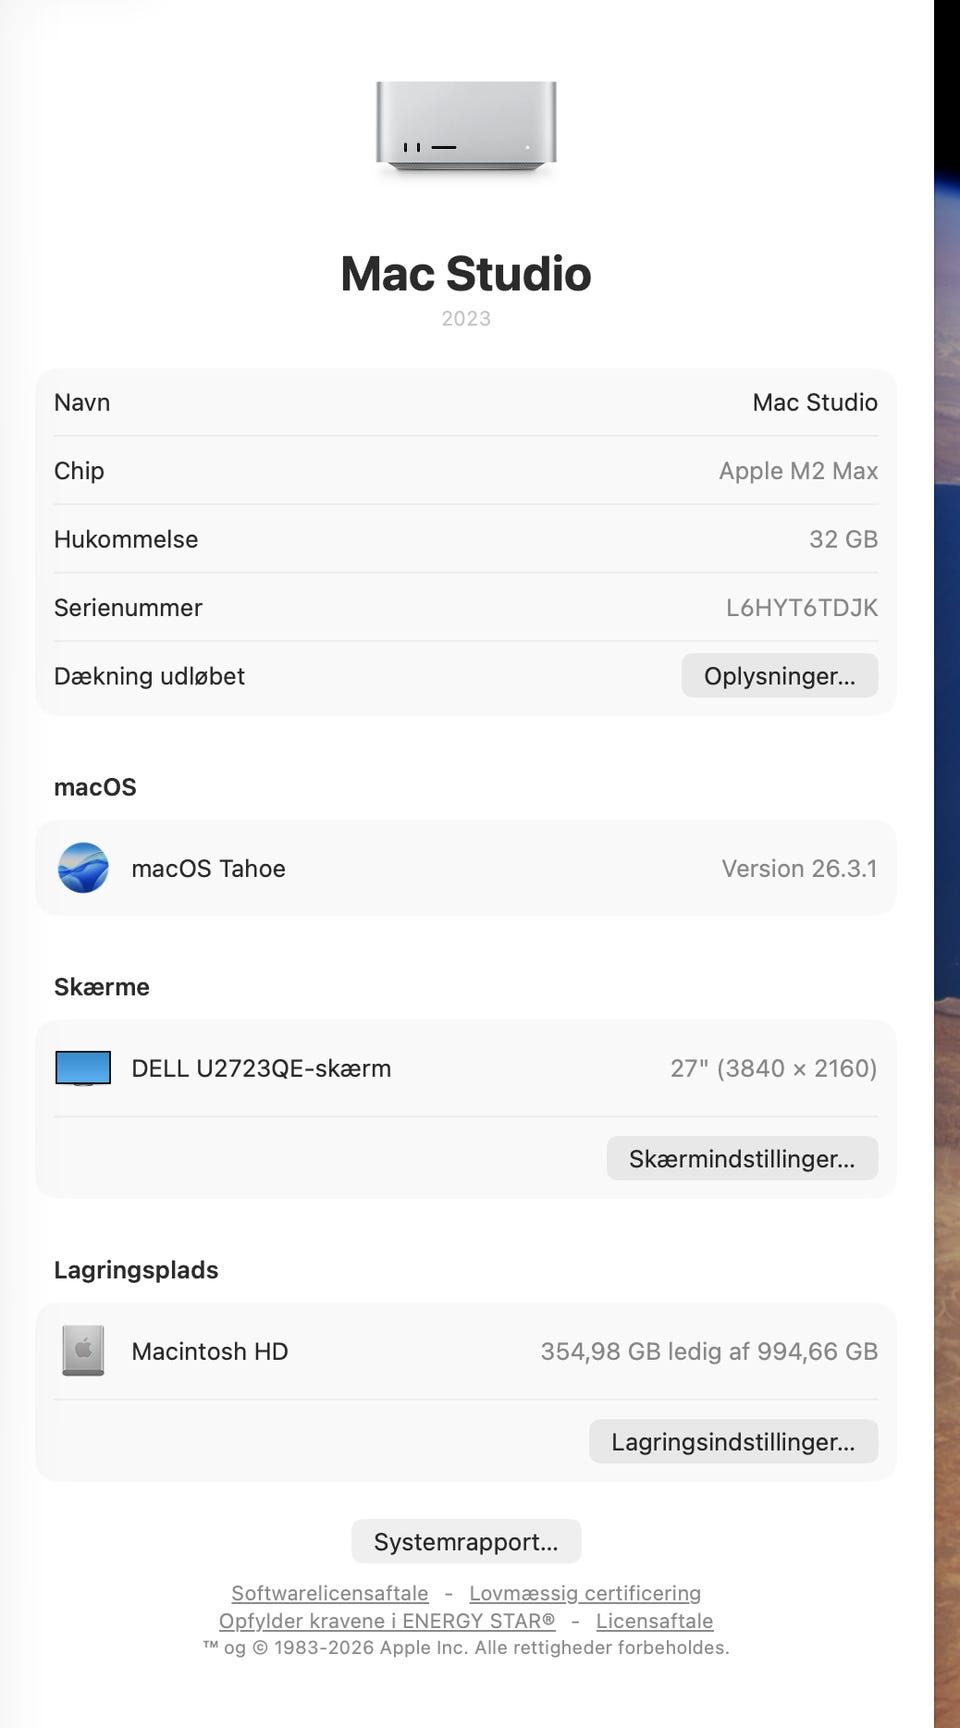Screen dimensions: 960x1728
Task: Open the Systemrapport system report
Action: [x=466, y=1542]
